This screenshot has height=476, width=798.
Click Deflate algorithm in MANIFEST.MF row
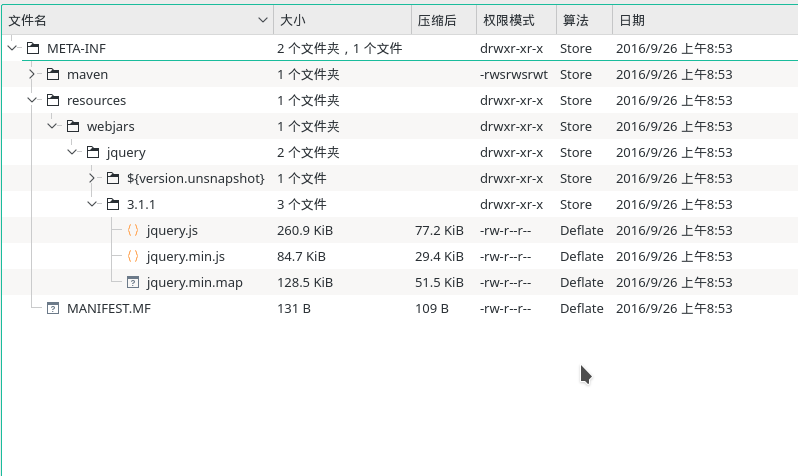pos(582,308)
